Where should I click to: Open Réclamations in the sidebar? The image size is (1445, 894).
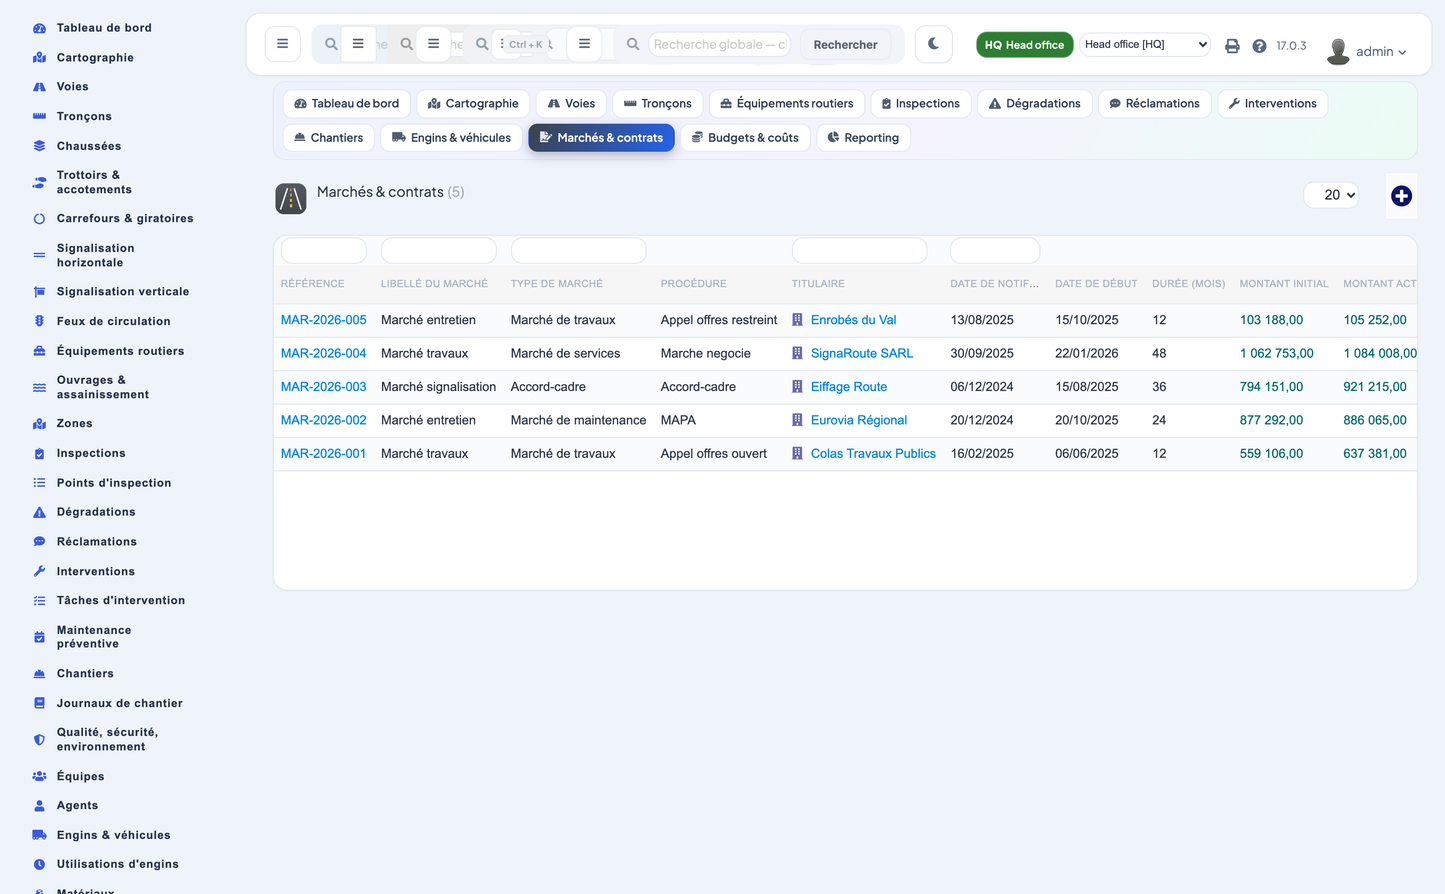tap(97, 542)
